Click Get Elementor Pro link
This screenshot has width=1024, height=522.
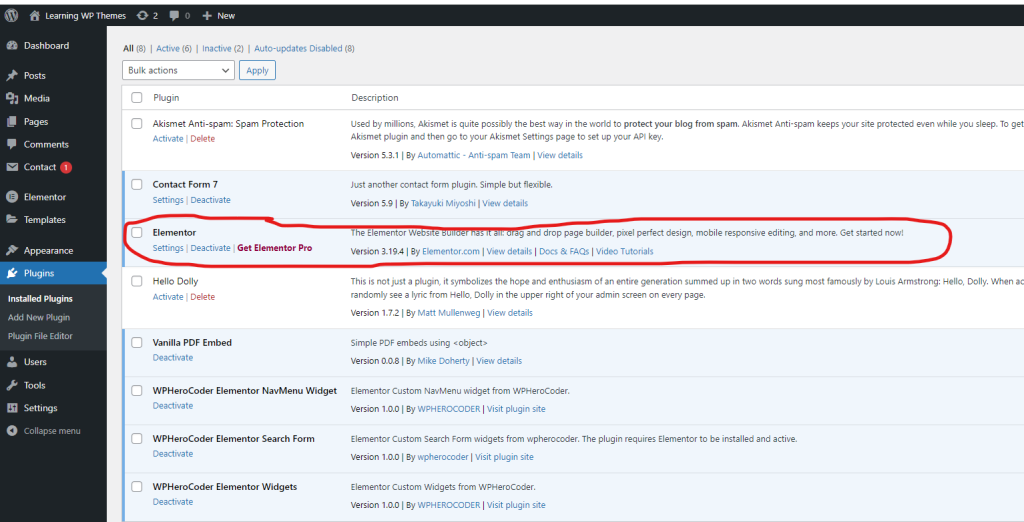[x=274, y=248]
